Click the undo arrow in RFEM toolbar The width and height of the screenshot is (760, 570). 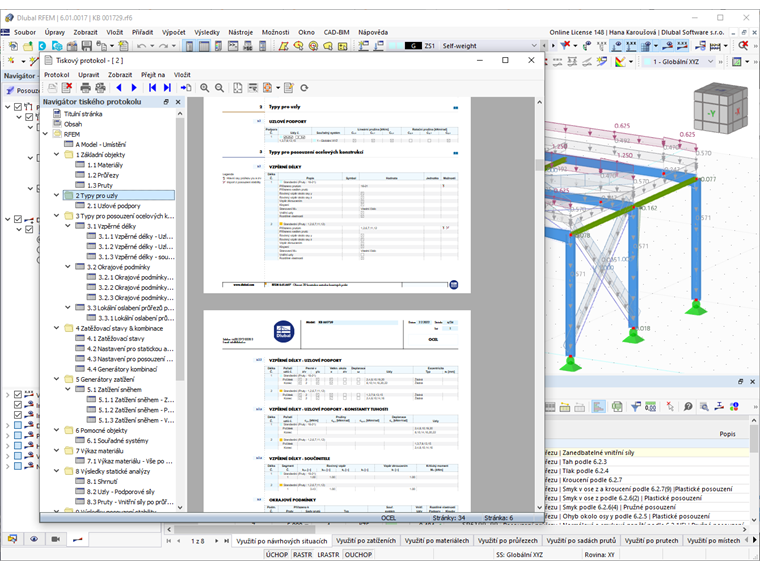click(141, 46)
